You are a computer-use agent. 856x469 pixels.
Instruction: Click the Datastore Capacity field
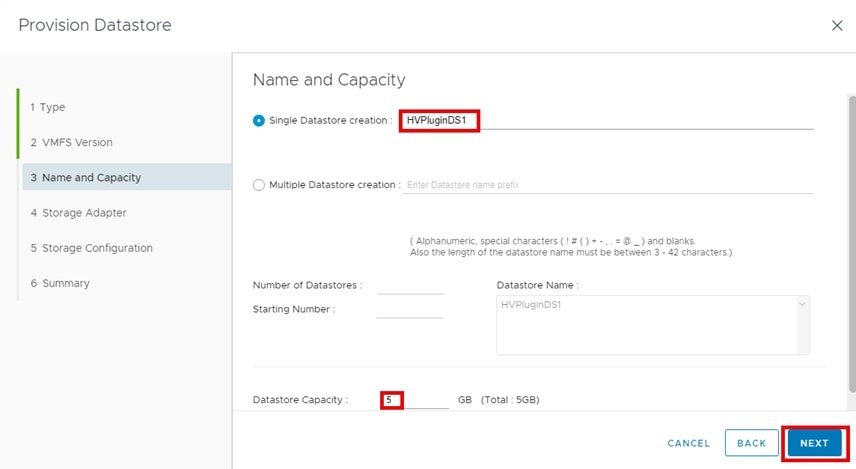click(415, 400)
